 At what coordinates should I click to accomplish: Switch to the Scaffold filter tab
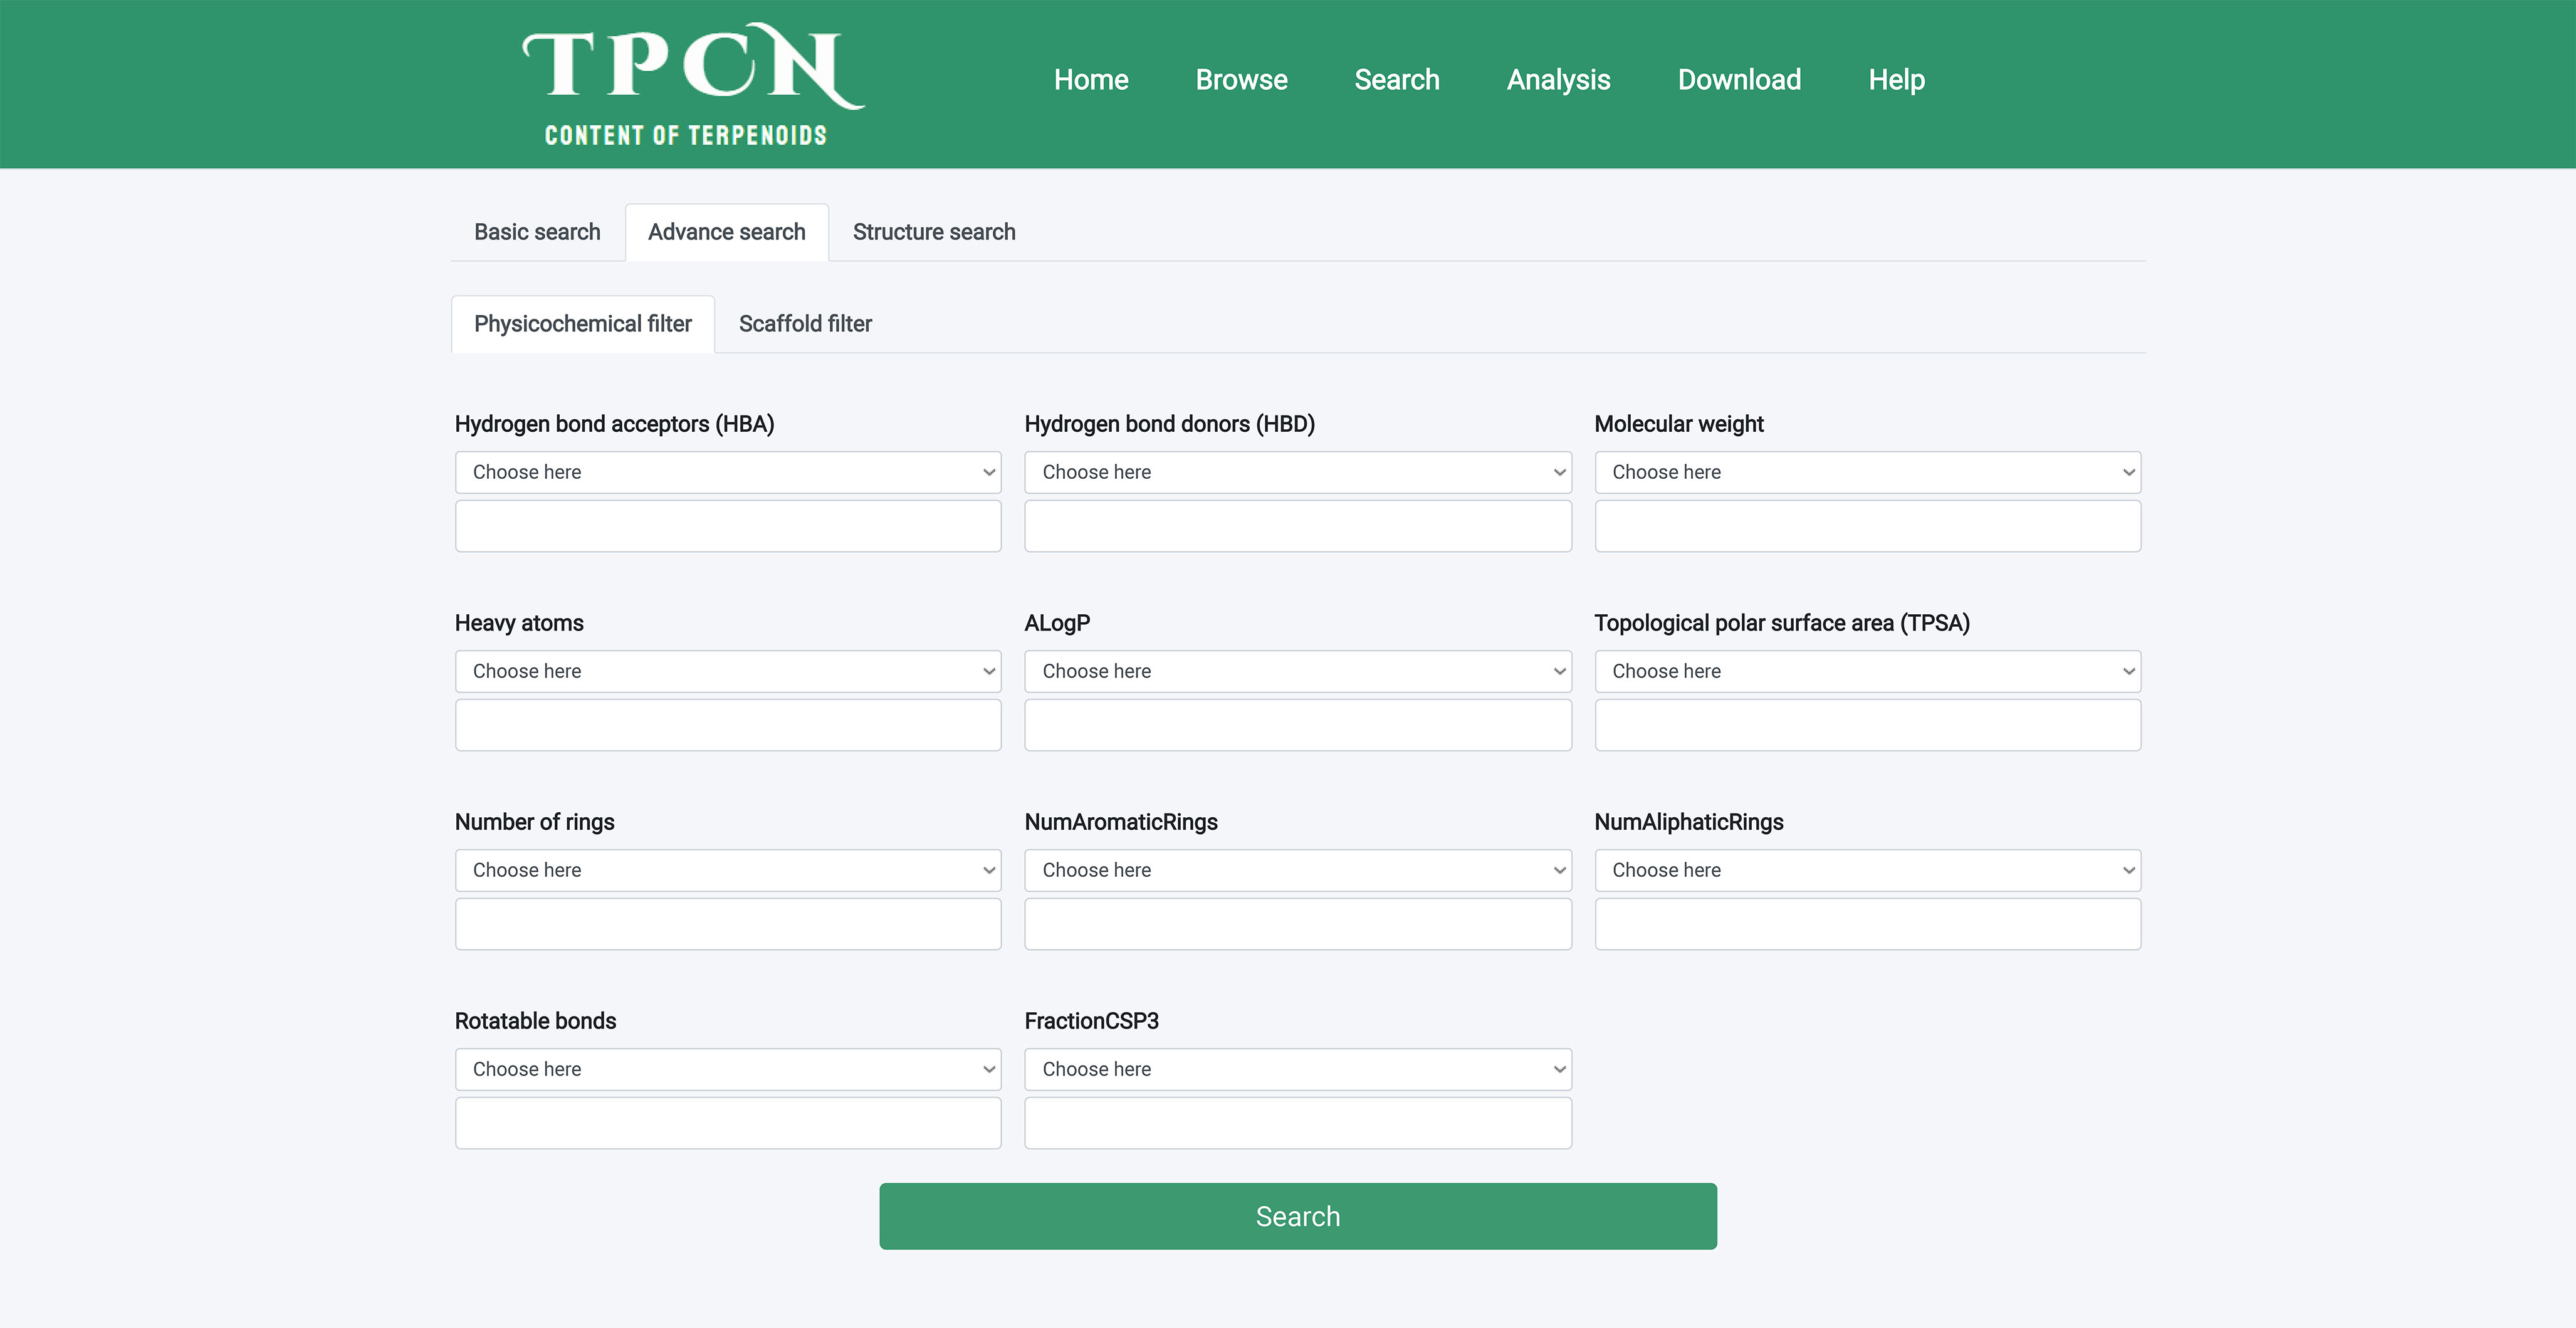pos(805,324)
